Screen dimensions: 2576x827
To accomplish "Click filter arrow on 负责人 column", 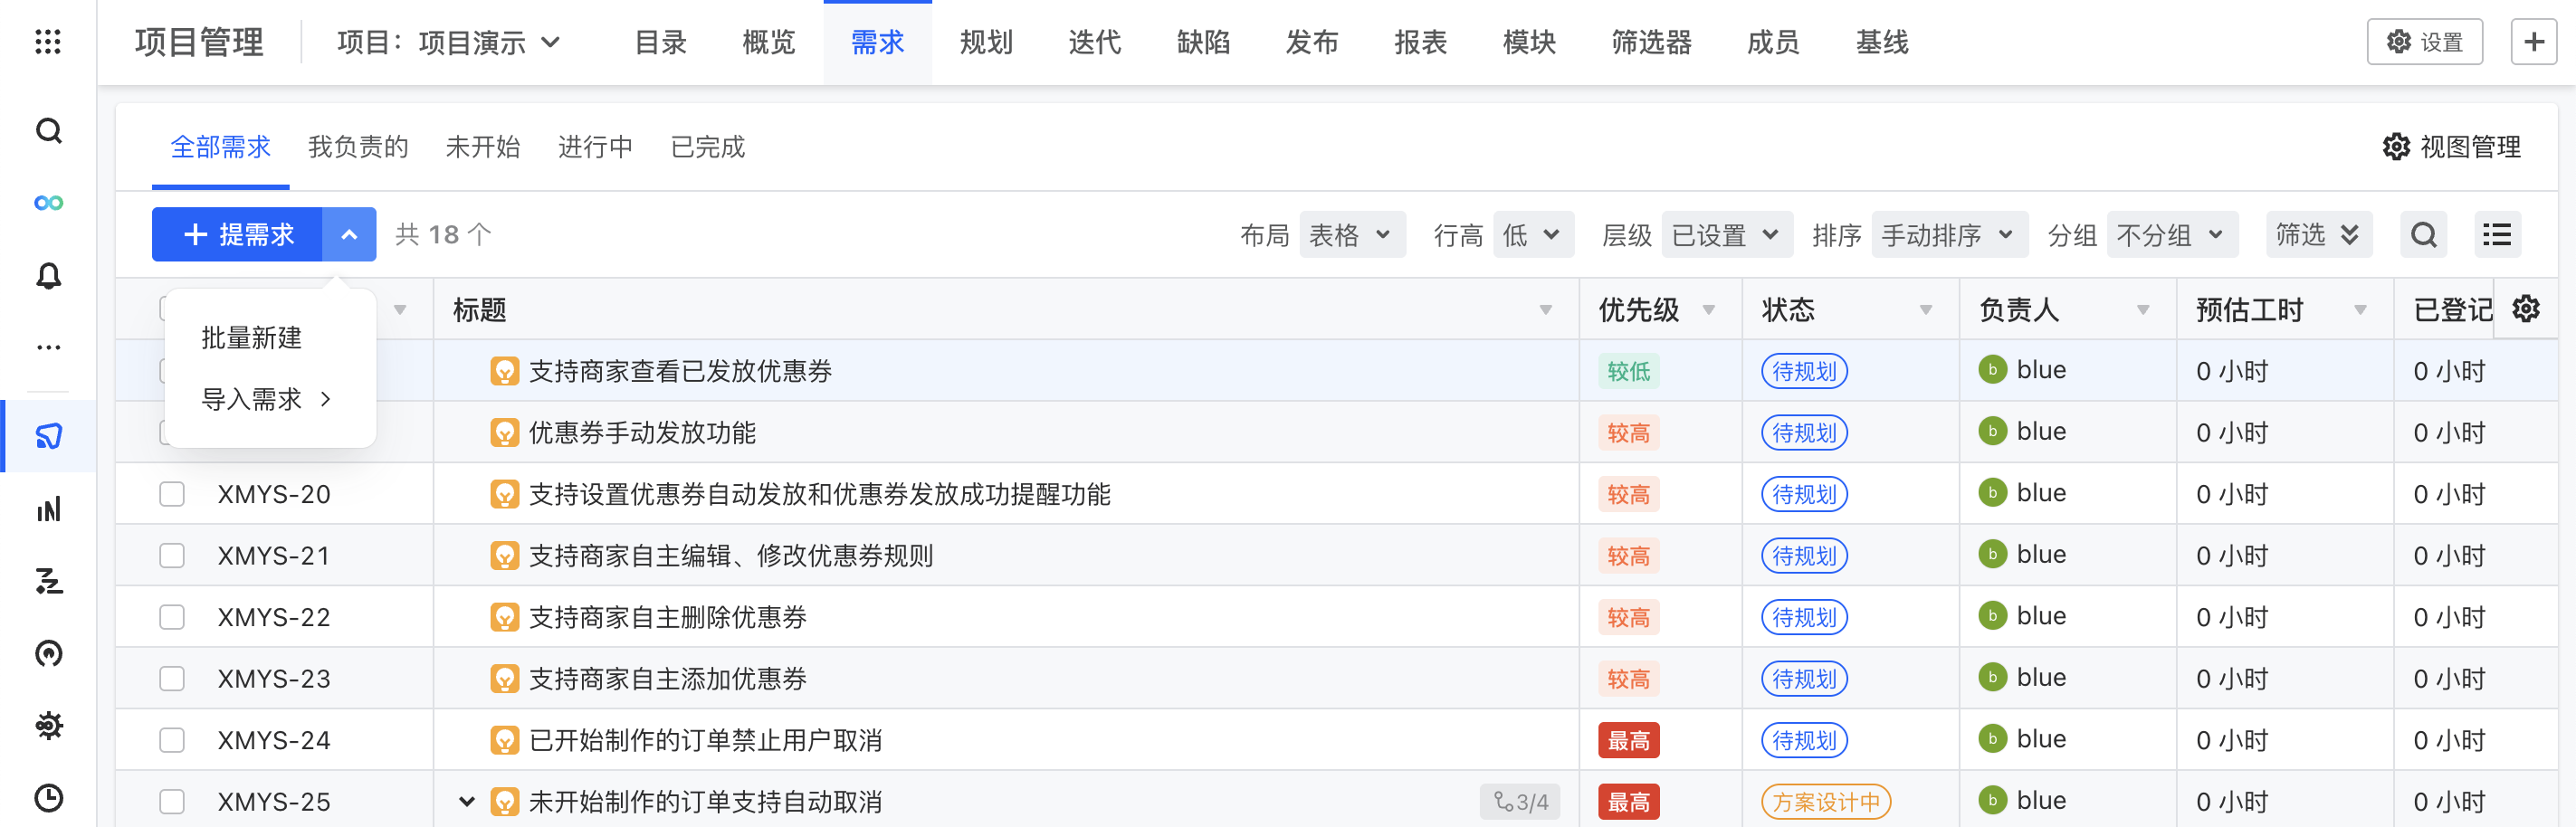I will click(x=2142, y=310).
